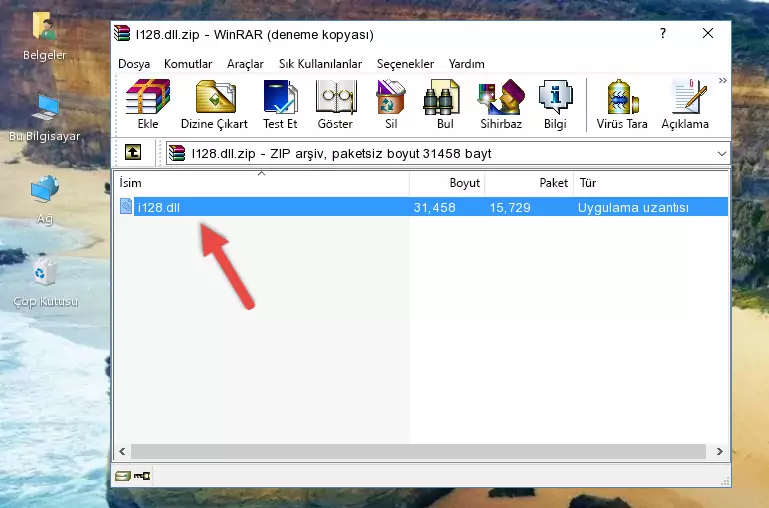Click the help question mark button
The image size is (769, 508).
click(x=663, y=33)
